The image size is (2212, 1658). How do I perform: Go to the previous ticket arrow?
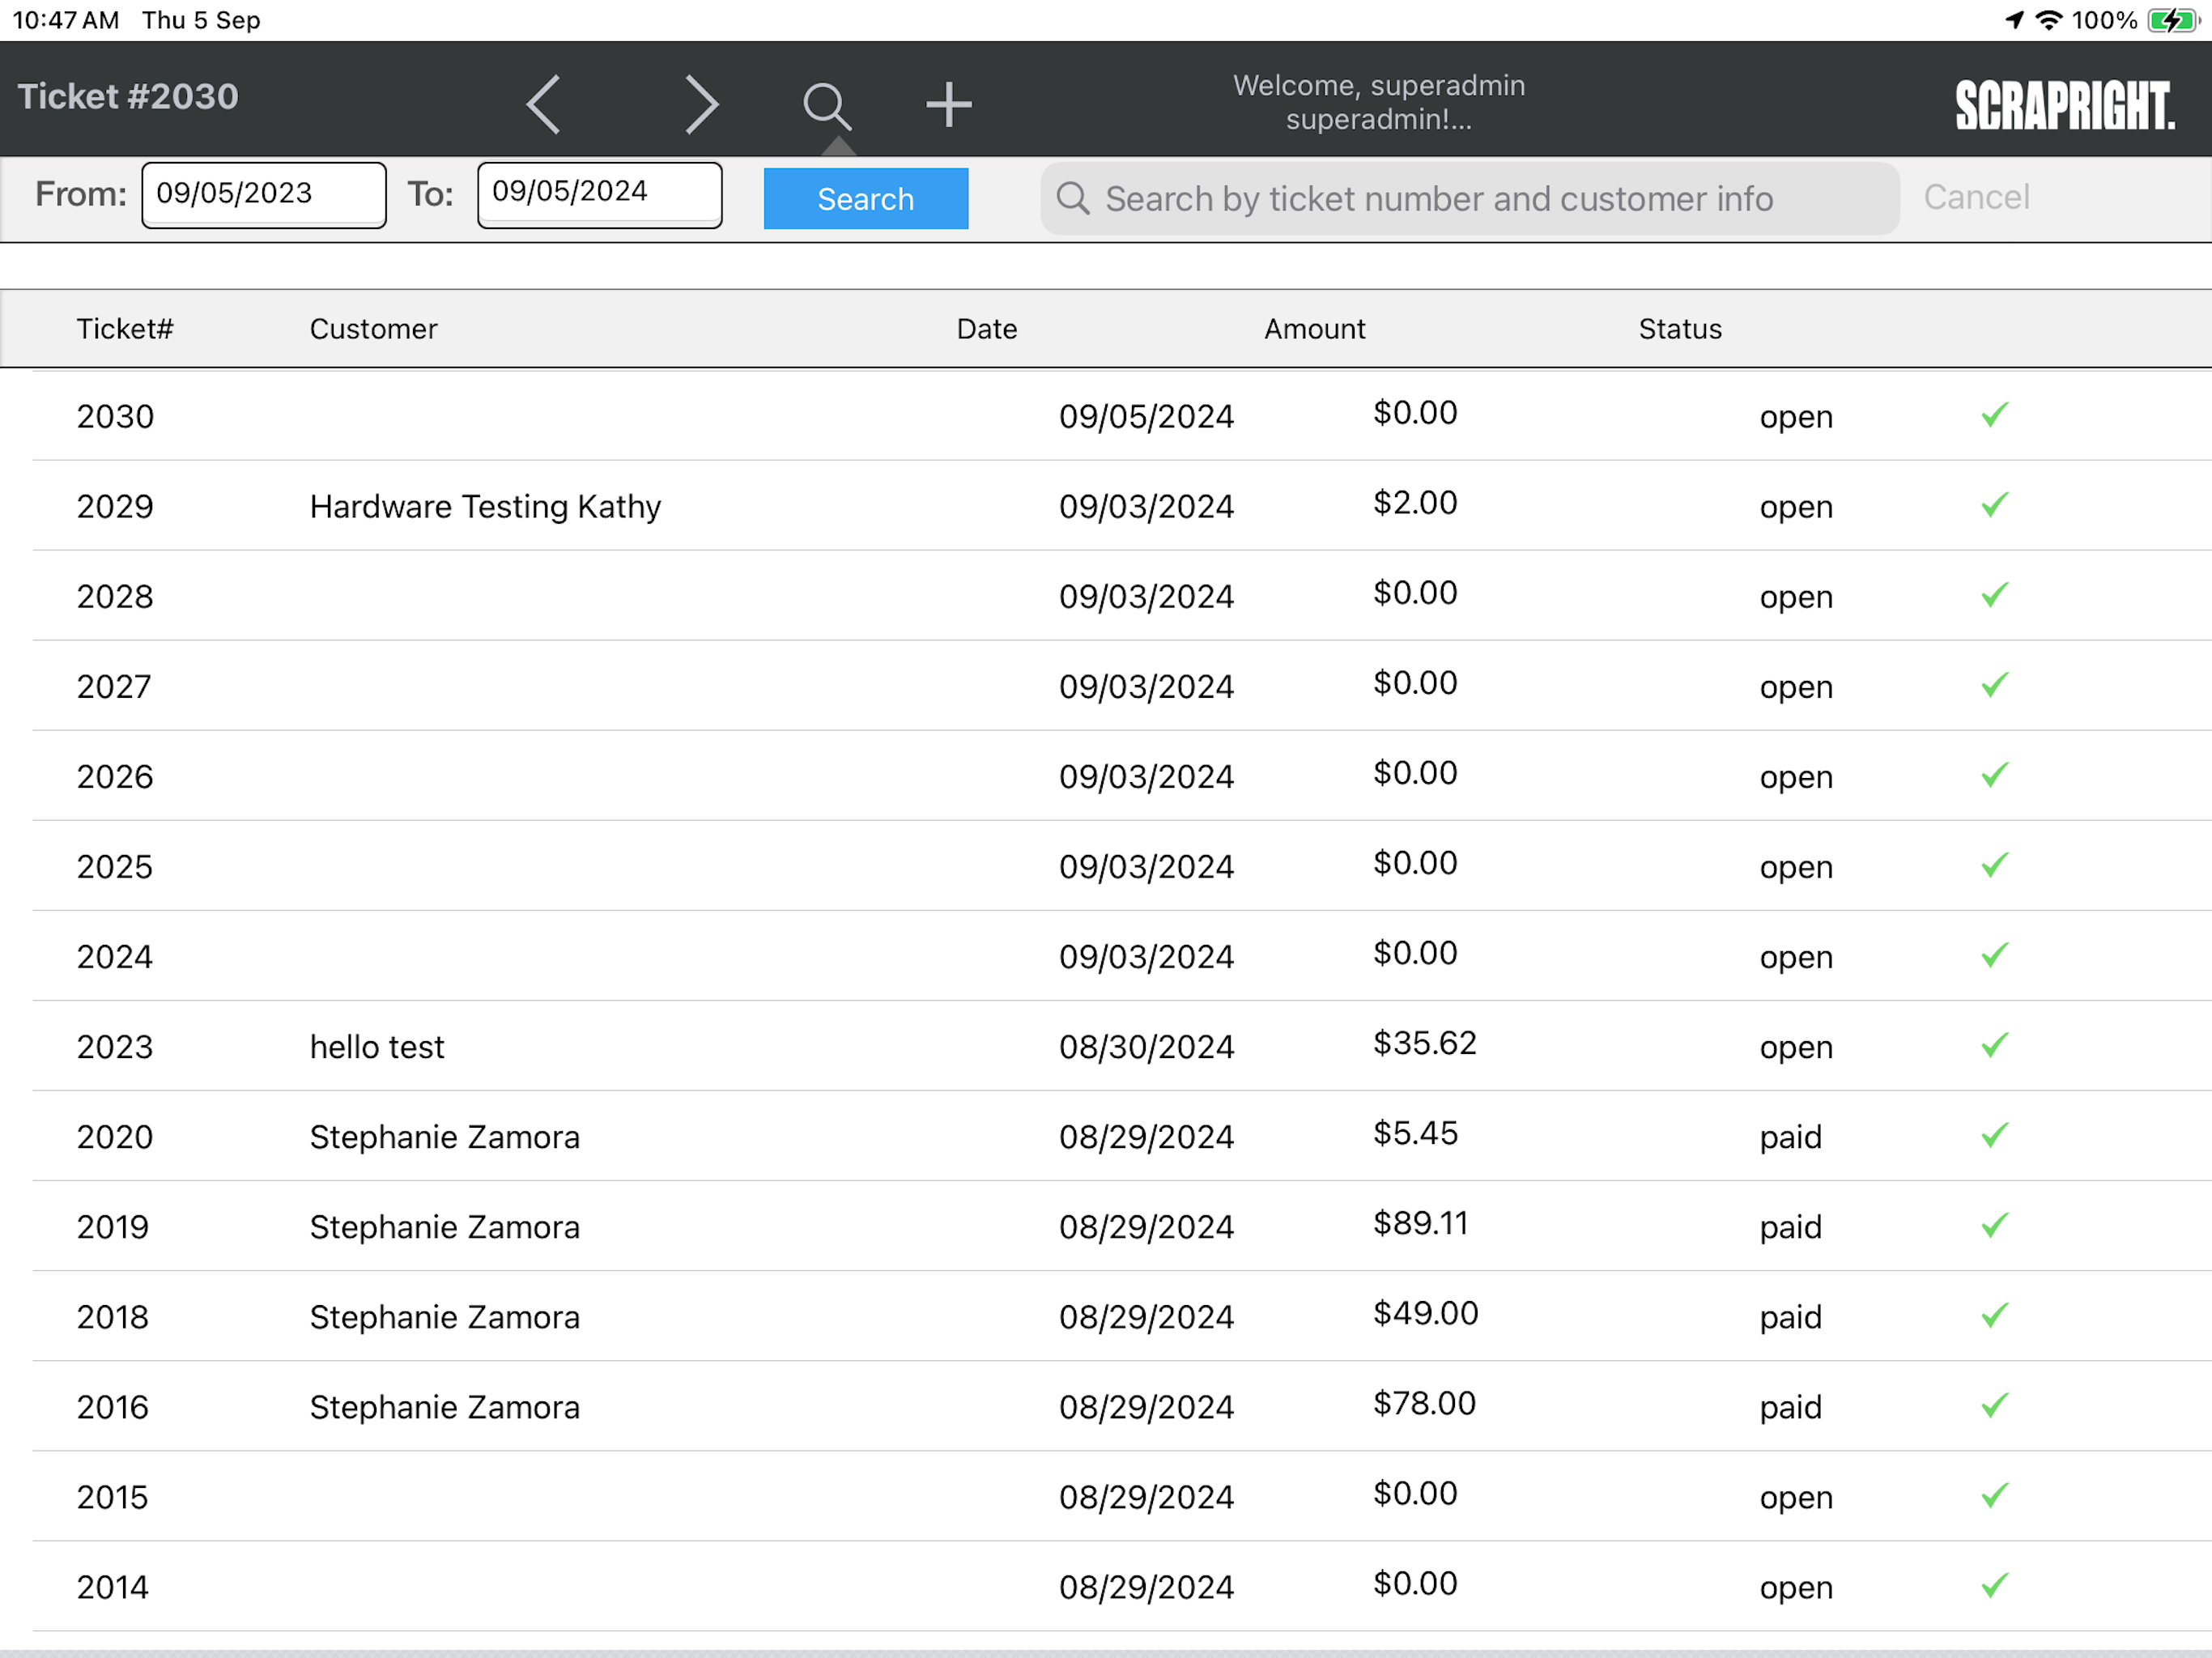click(x=543, y=104)
